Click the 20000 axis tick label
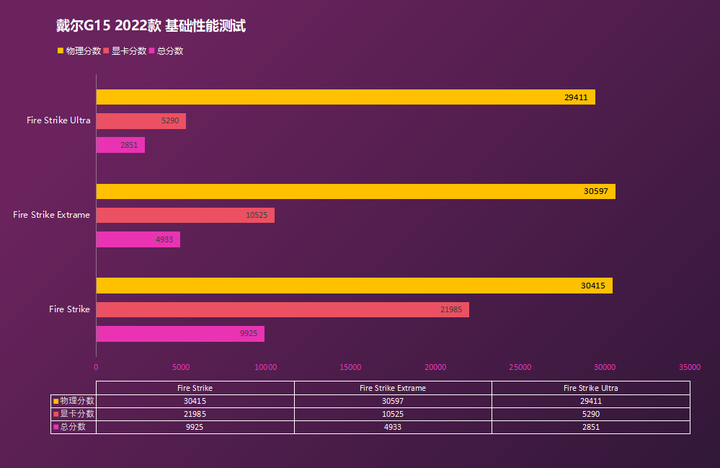The width and height of the screenshot is (720, 468). point(435,367)
